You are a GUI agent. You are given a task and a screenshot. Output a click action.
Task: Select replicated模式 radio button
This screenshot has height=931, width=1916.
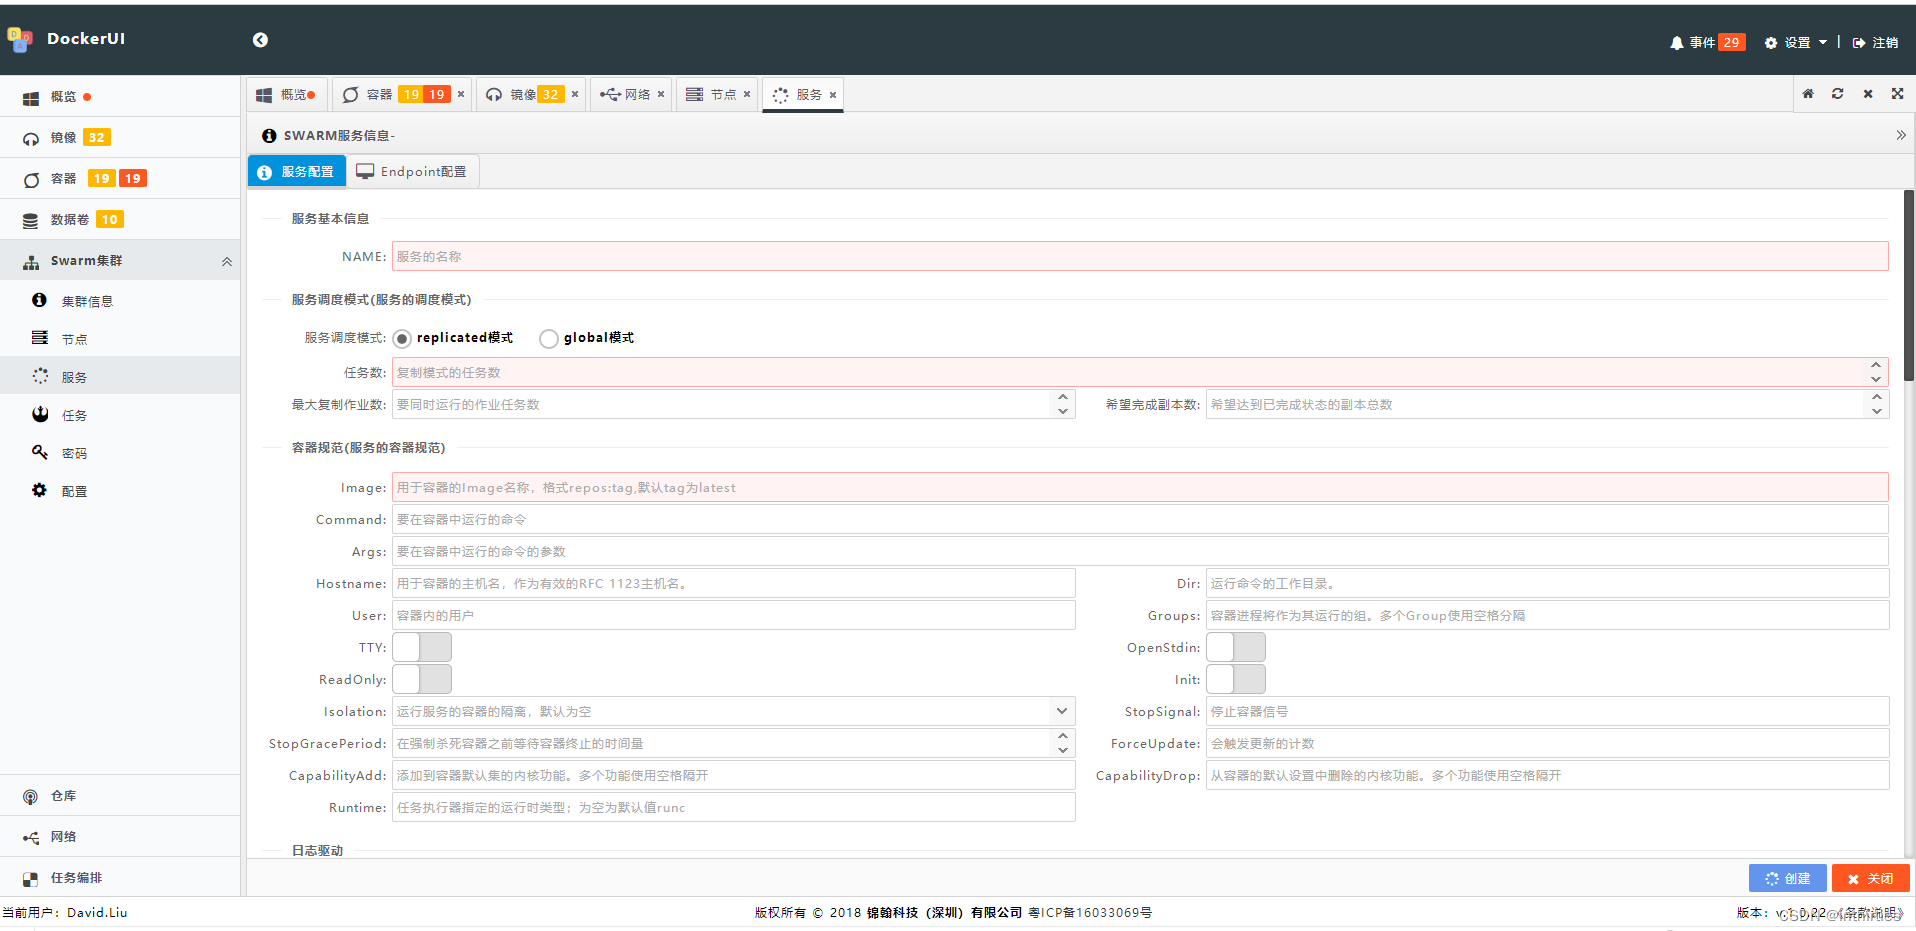point(402,339)
